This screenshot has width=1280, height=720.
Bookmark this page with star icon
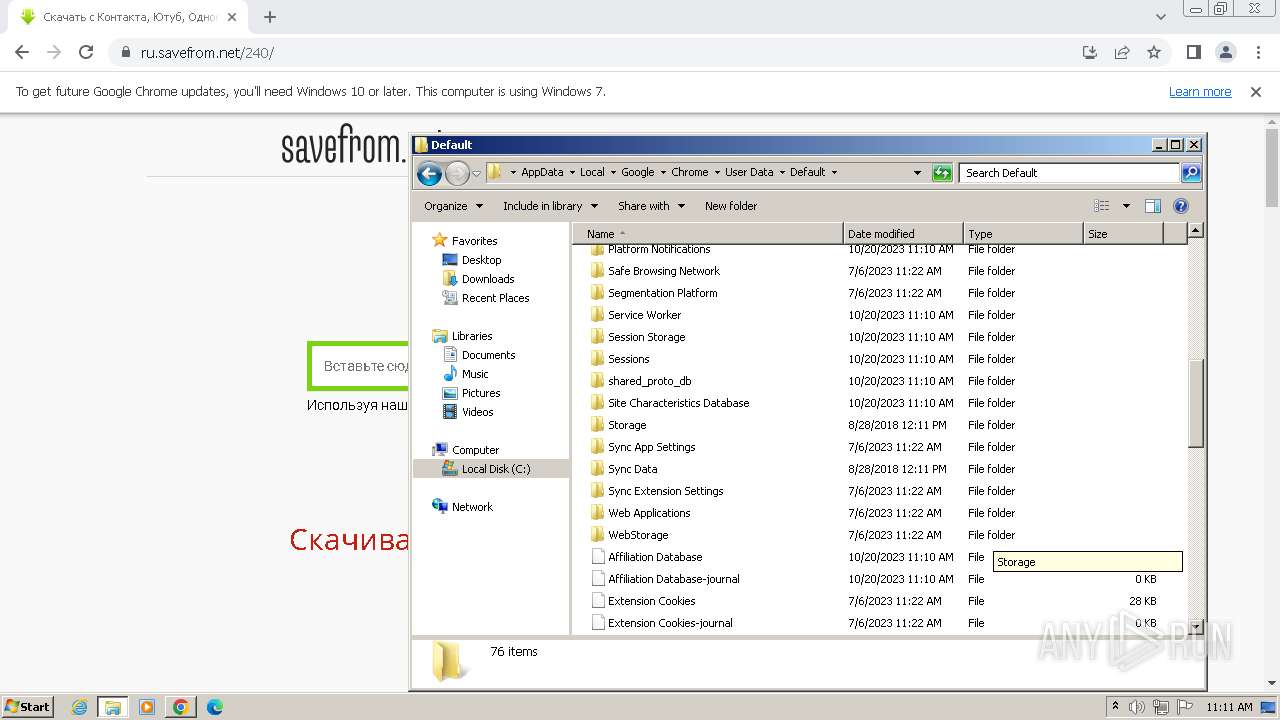tap(1154, 52)
